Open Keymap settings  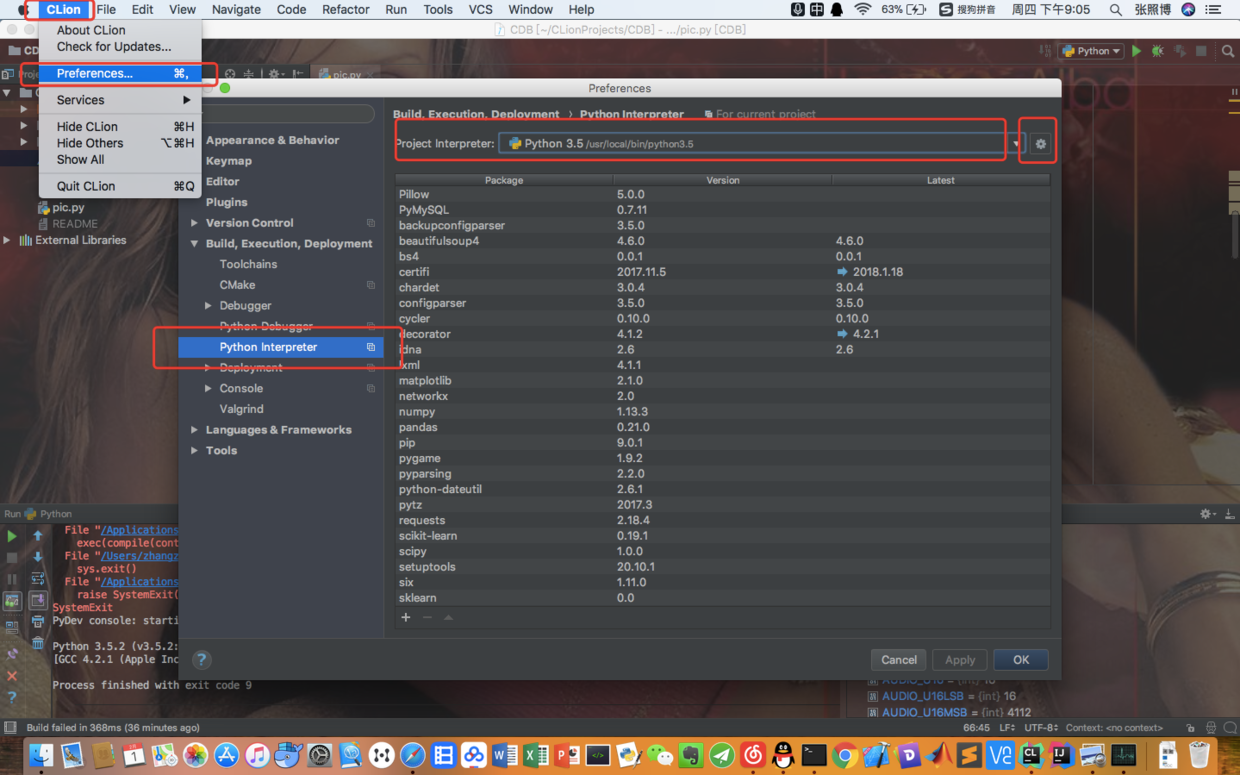tap(229, 161)
